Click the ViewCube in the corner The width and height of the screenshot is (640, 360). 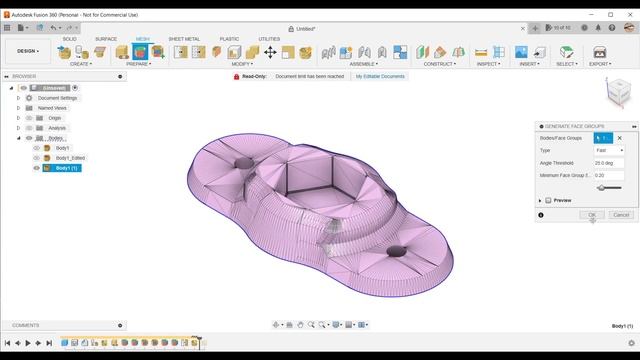[x=618, y=93]
